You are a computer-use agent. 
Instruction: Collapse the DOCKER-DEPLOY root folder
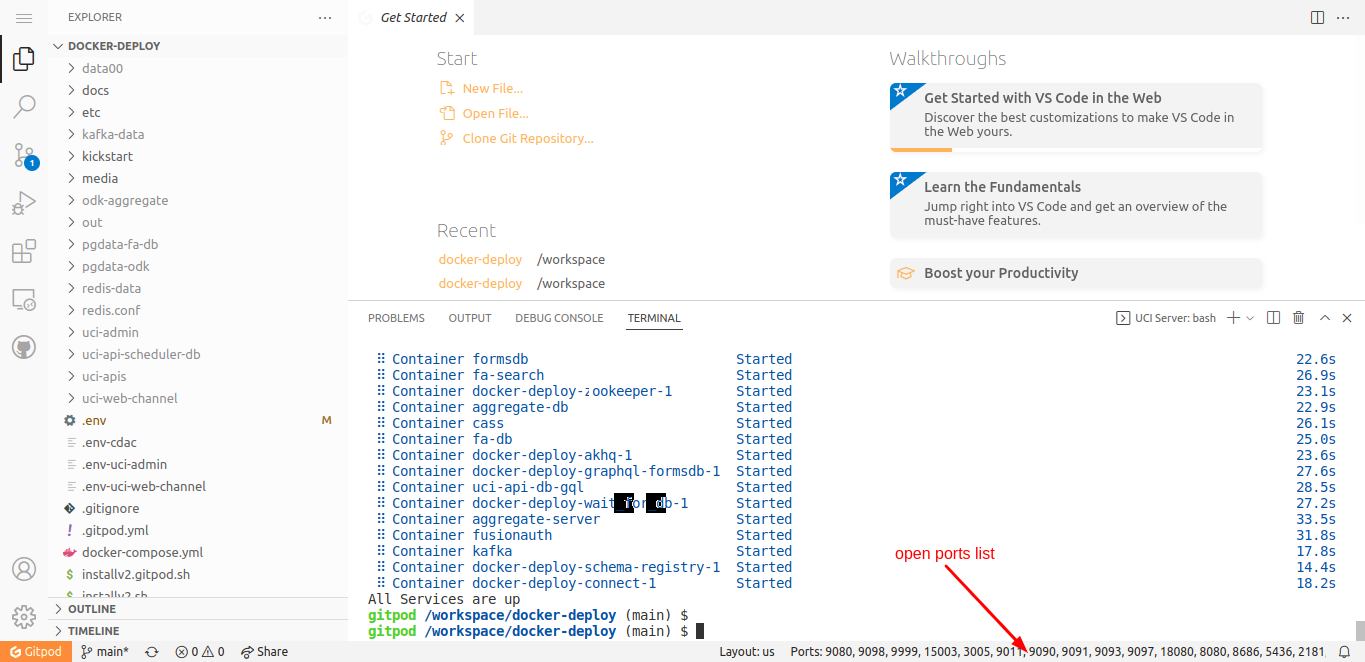[x=198, y=46]
